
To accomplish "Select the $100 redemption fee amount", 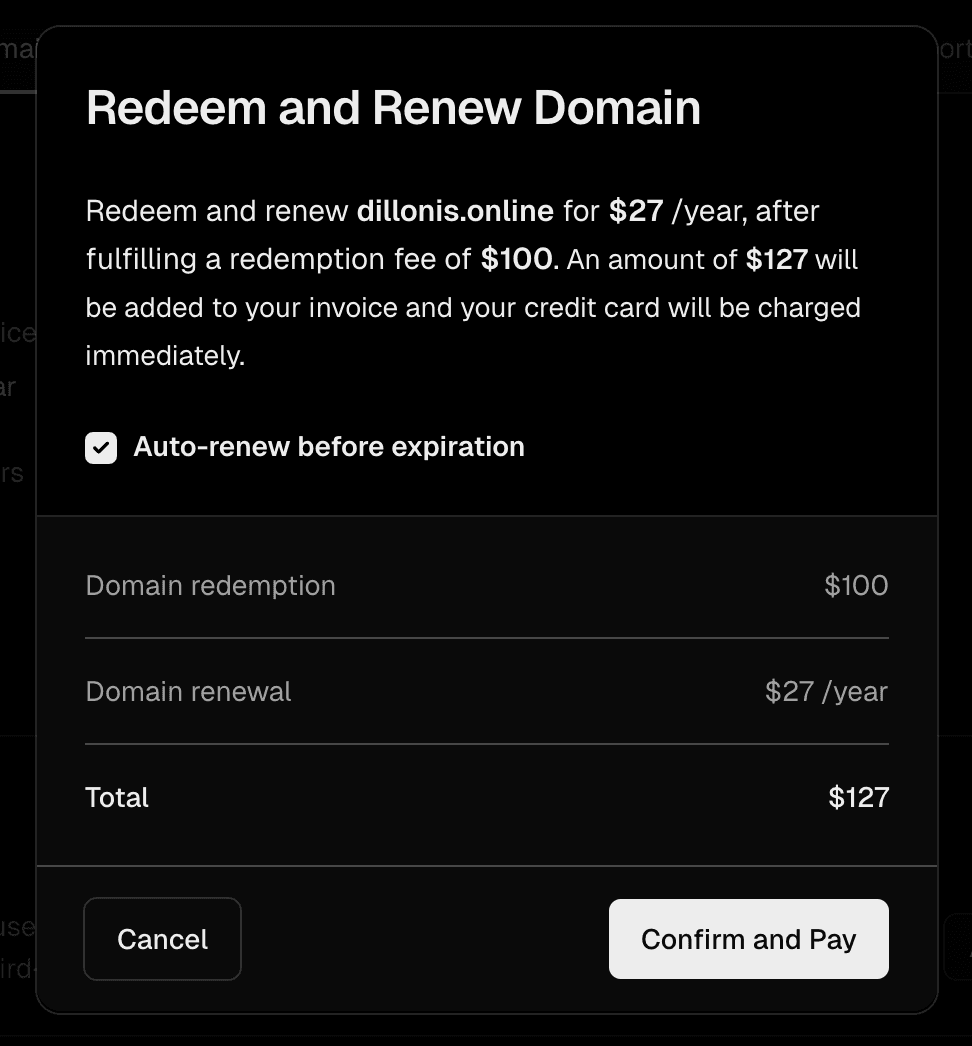I will [x=856, y=586].
